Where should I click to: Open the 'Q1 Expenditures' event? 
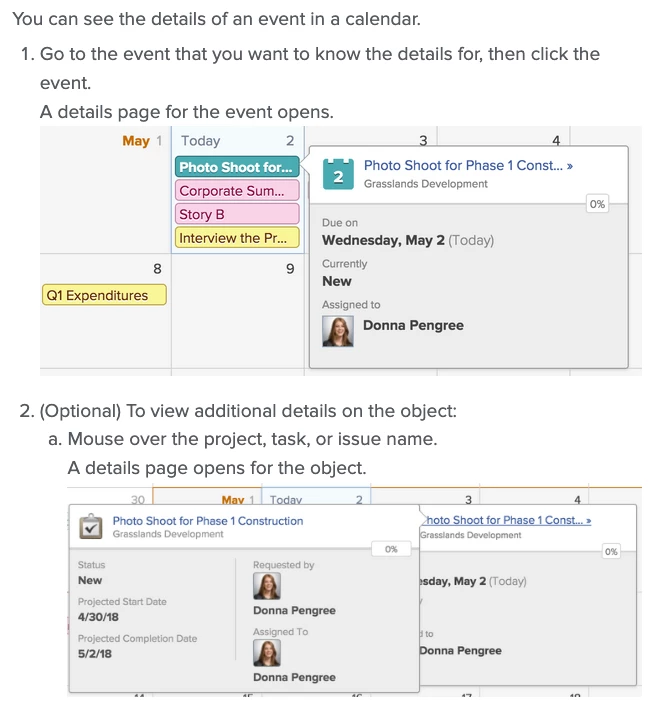[x=104, y=295]
